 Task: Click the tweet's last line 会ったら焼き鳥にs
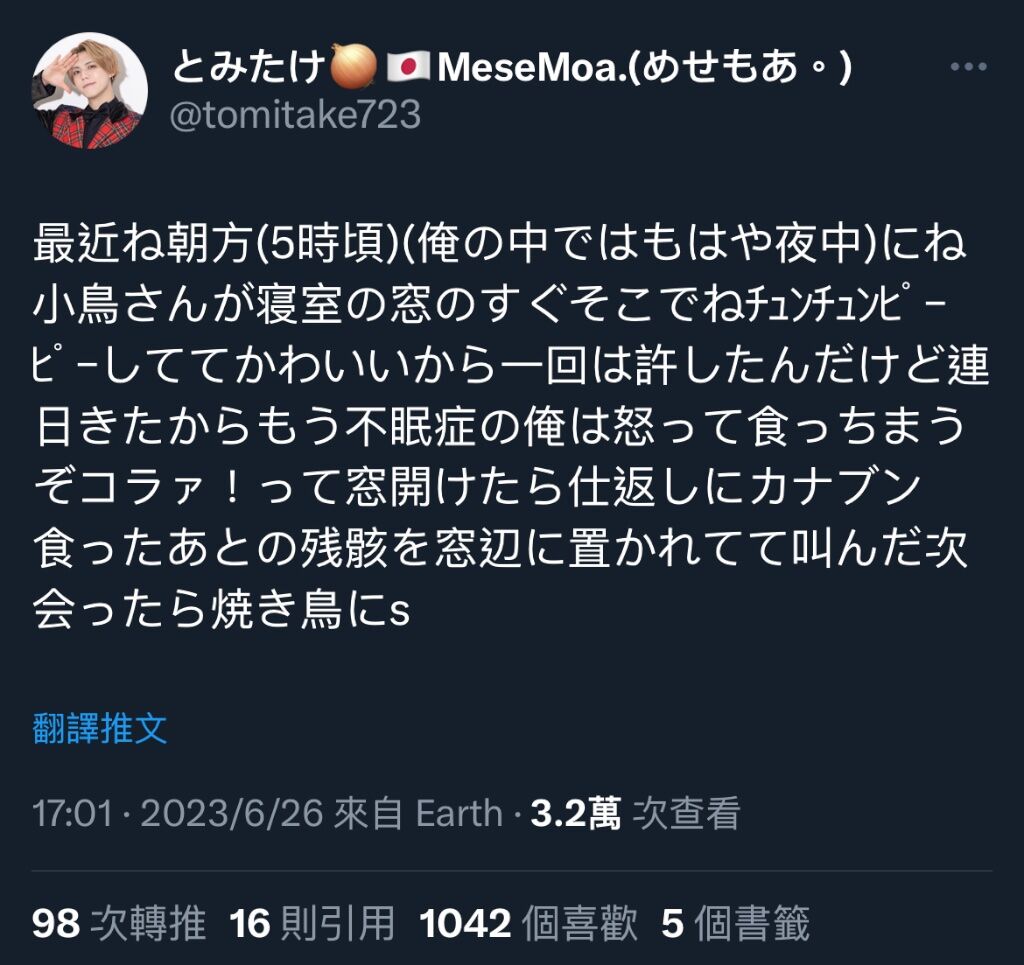(221, 610)
